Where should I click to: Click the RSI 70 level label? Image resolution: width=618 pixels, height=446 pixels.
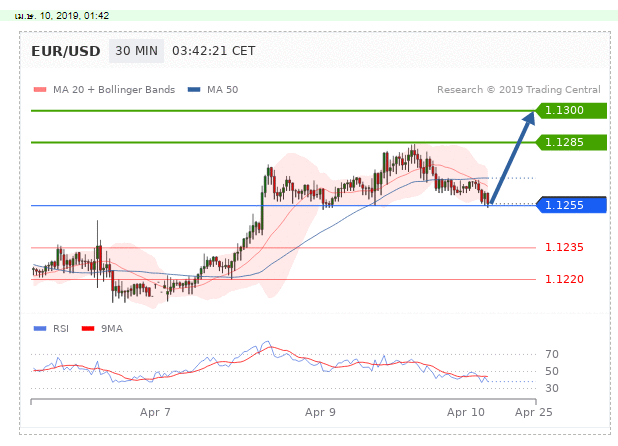click(552, 354)
